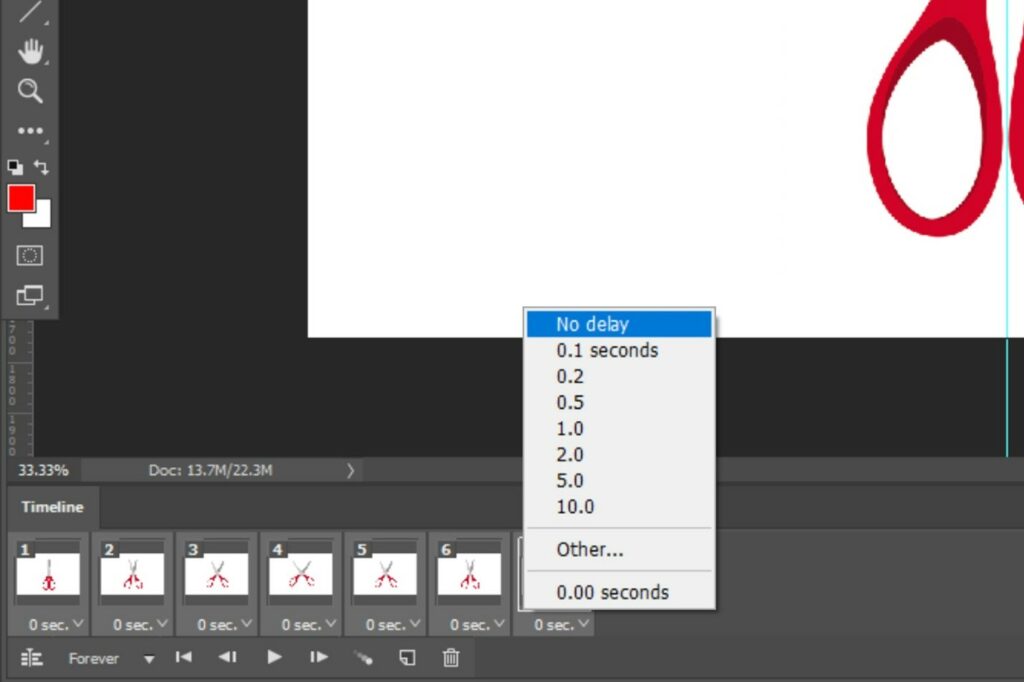1024x682 pixels.
Task: Expand the Forever looping options dropdown
Action: point(149,658)
